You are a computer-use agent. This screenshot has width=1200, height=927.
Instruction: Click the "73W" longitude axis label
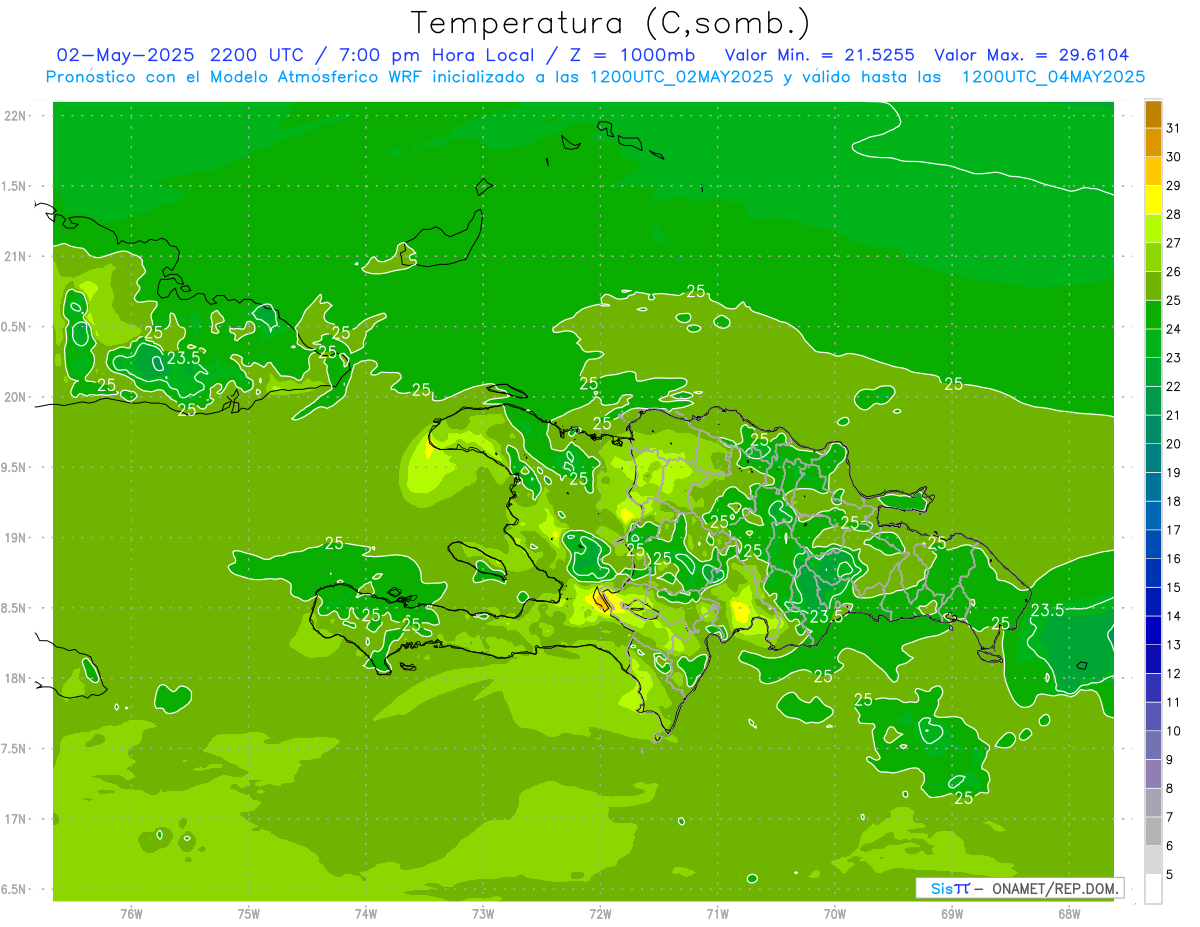(483, 914)
